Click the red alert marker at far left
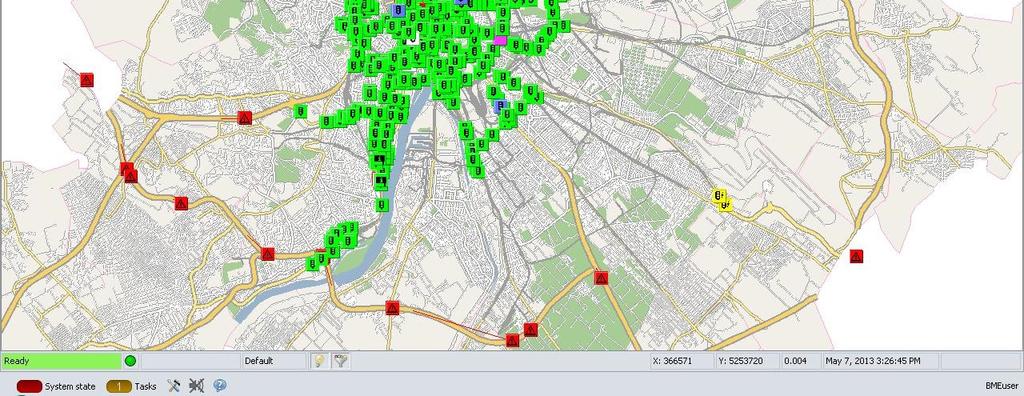Image resolution: width=1024 pixels, height=396 pixels. (x=87, y=80)
